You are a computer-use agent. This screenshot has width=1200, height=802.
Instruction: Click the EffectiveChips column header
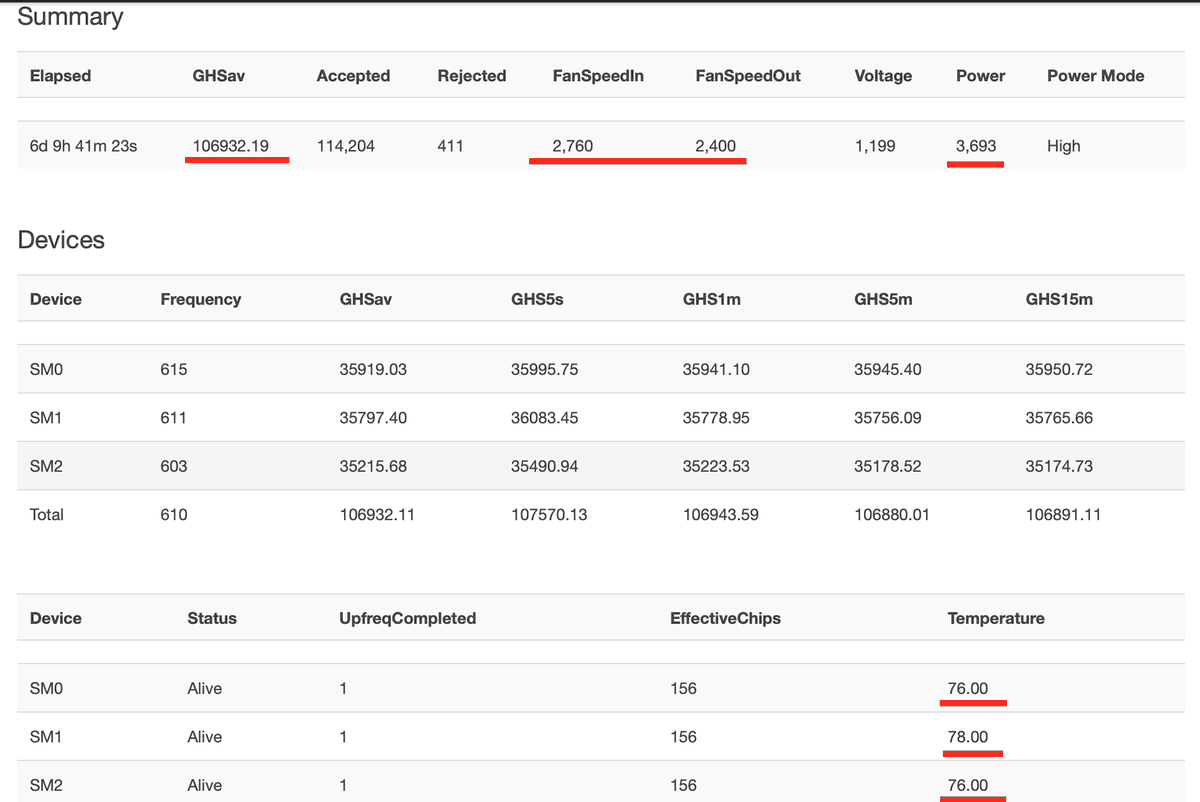point(726,619)
